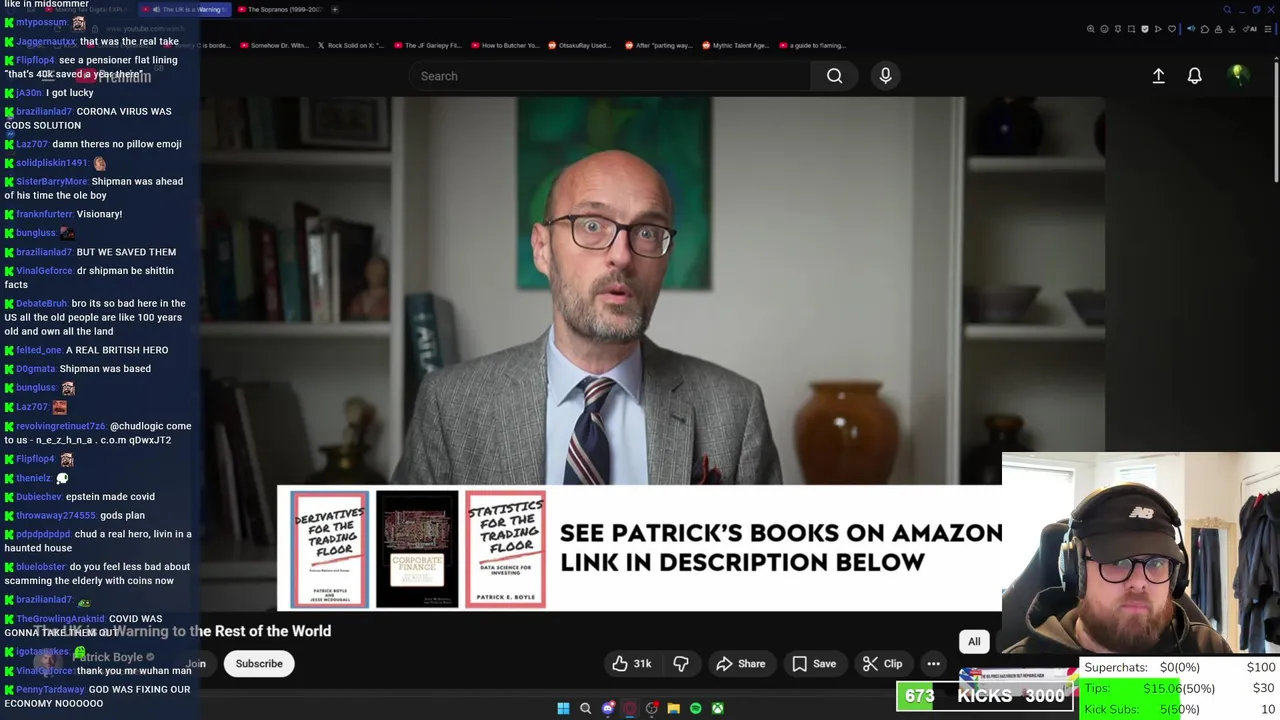
Task: Dislike the video with thumbs down
Action: (681, 664)
